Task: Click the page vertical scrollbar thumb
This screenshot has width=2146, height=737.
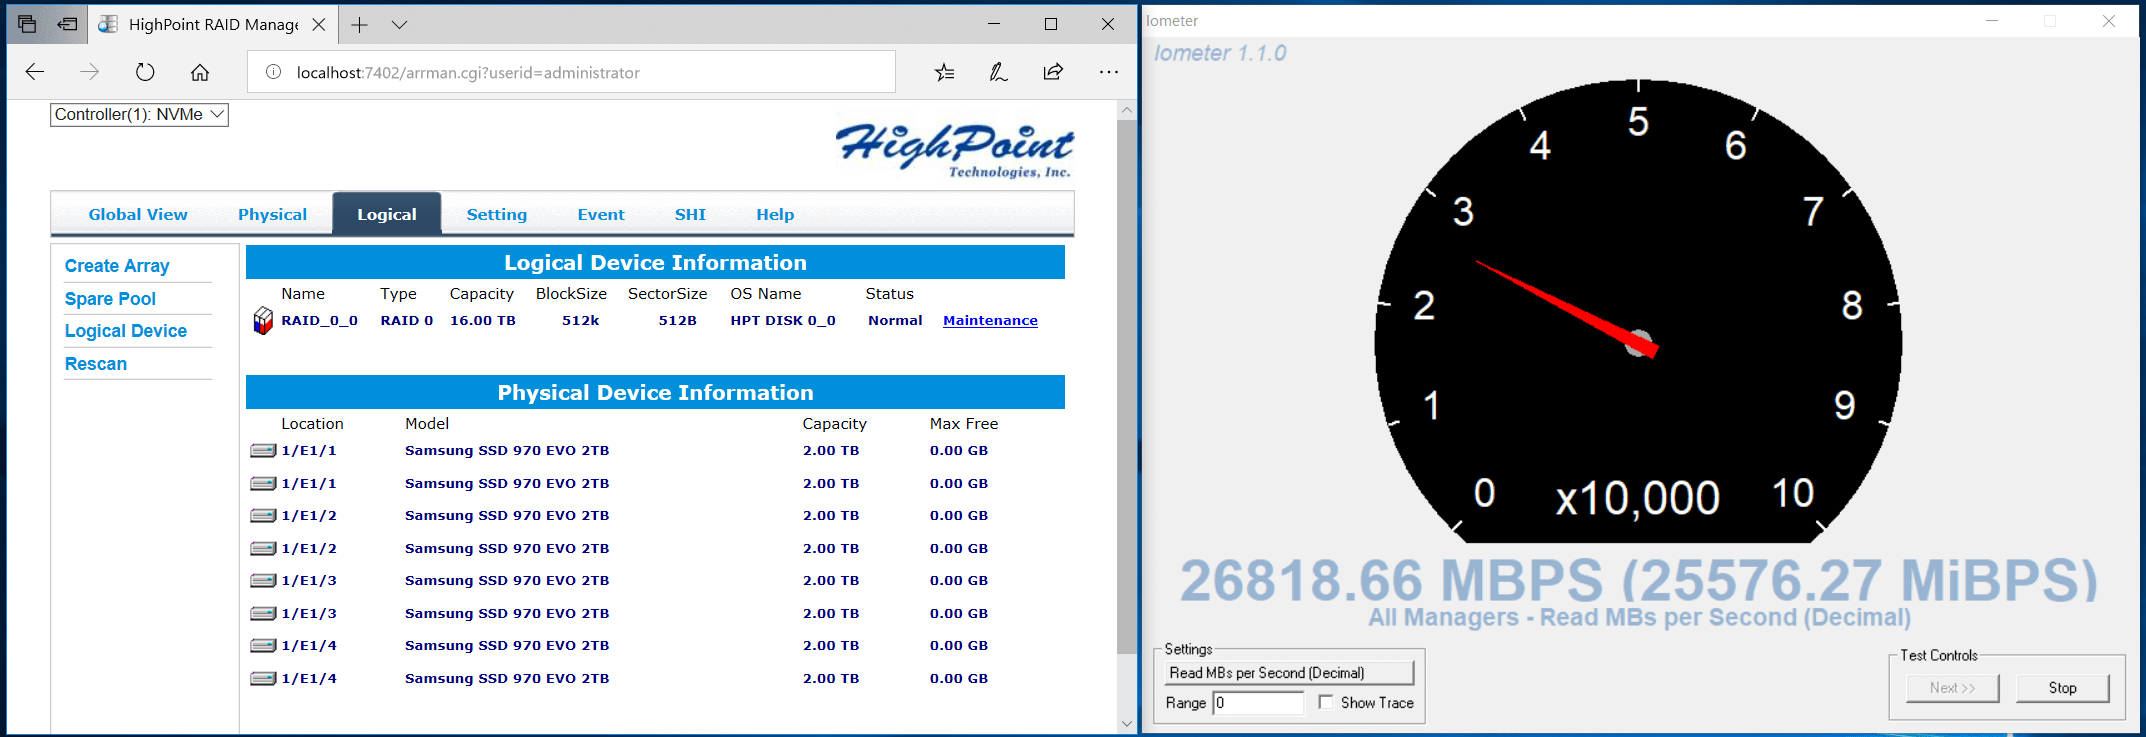Action: (1127, 387)
